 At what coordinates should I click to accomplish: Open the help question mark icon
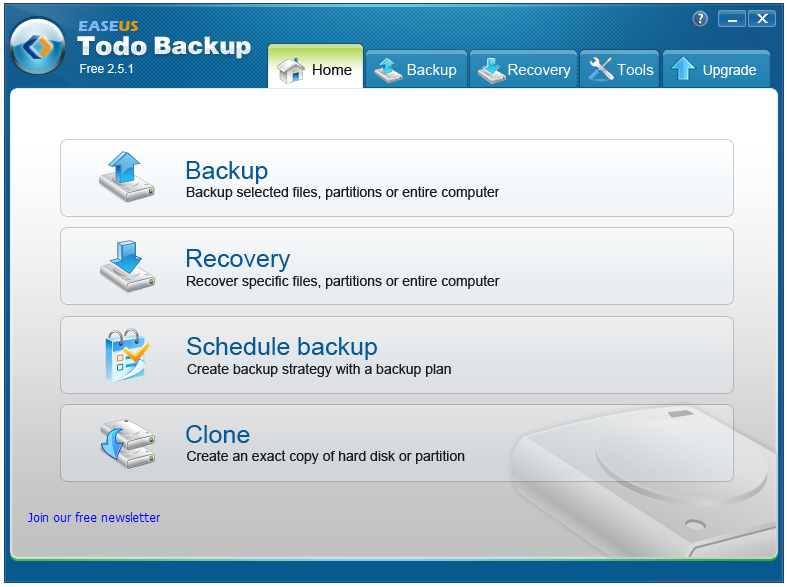point(700,19)
